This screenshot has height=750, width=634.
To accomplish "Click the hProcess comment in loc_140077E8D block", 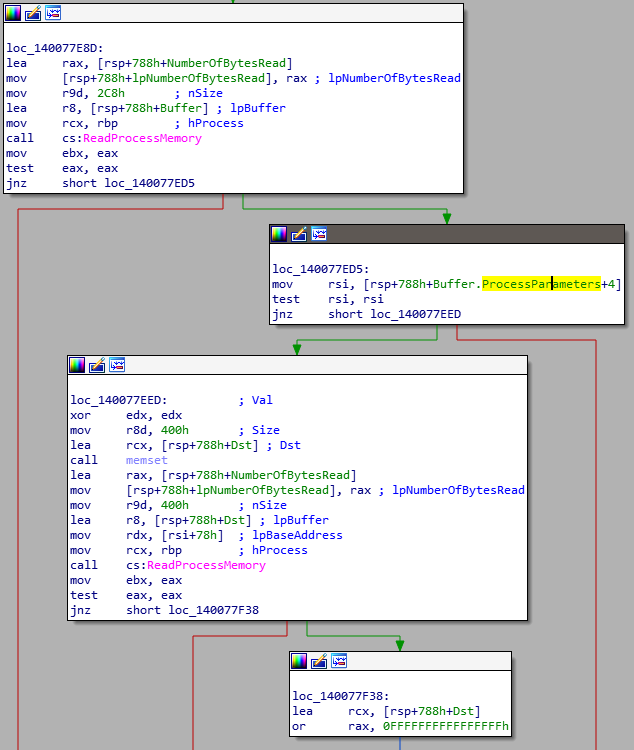I will (216, 123).
